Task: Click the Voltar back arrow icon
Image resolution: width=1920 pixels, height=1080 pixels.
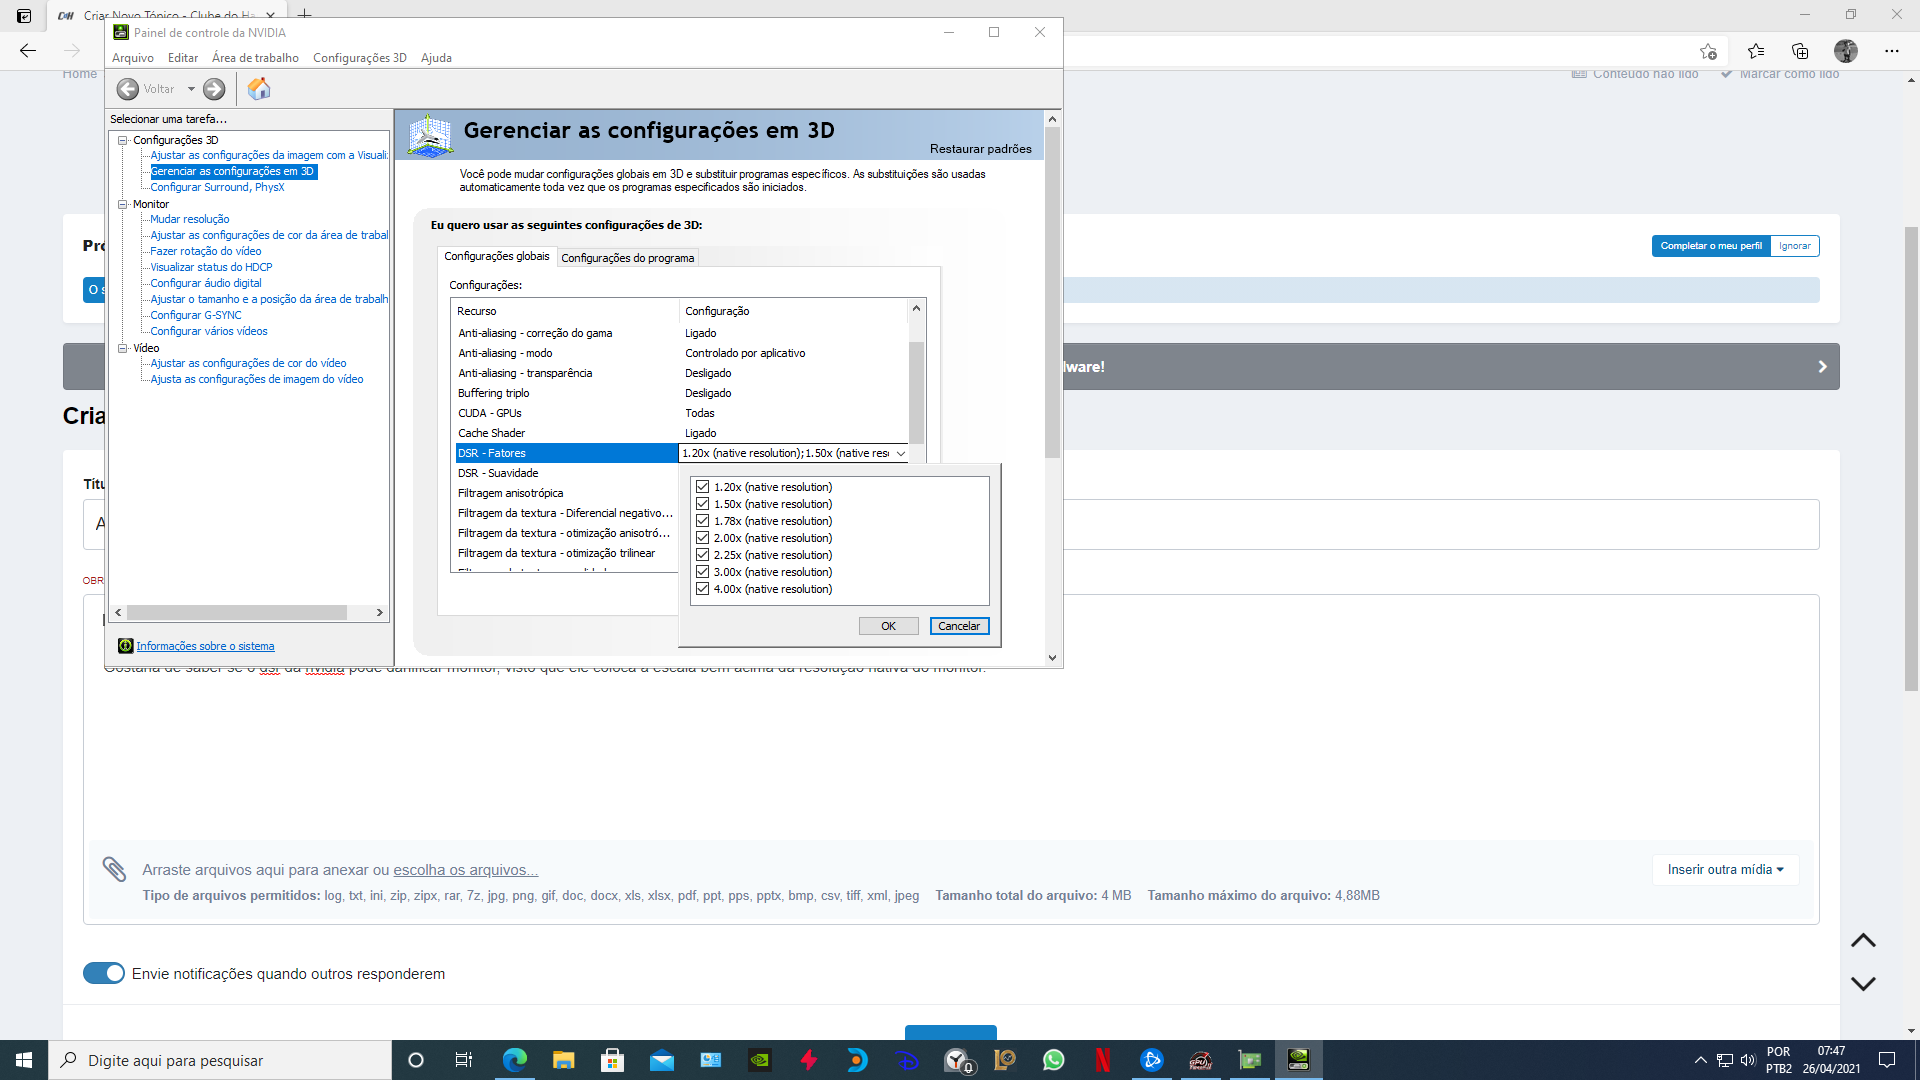Action: click(128, 89)
